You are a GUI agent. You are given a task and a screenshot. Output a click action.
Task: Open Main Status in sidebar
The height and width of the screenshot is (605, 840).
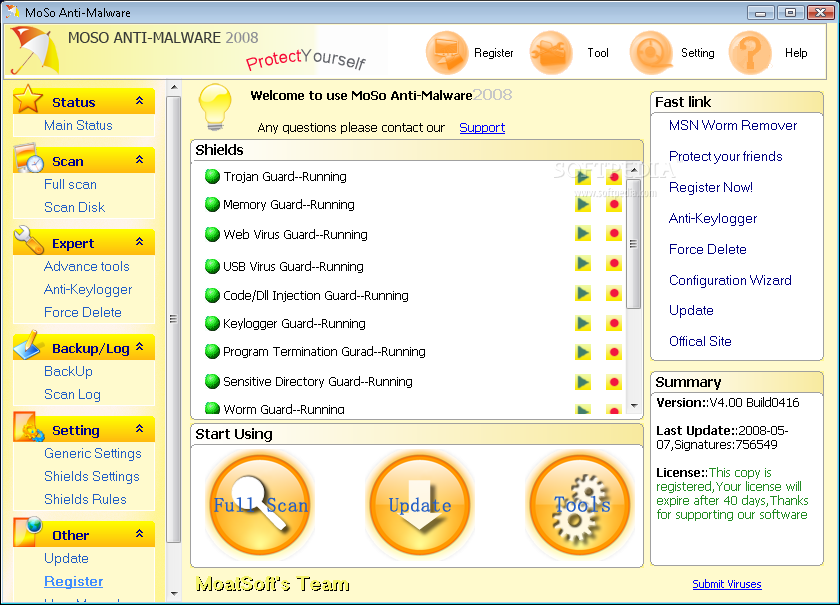[78, 125]
